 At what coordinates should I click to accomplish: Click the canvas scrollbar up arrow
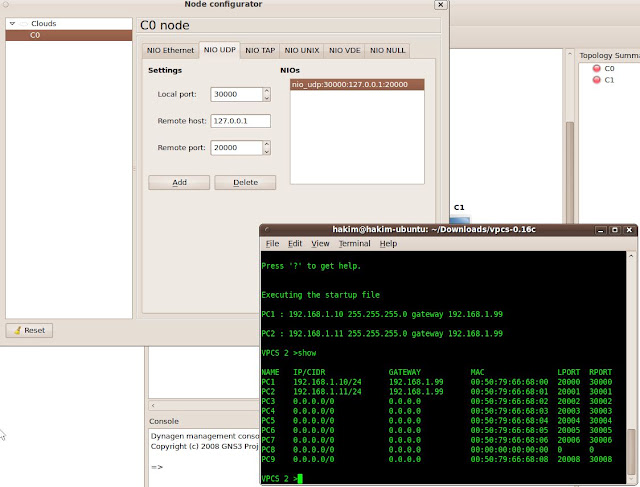tap(570, 54)
